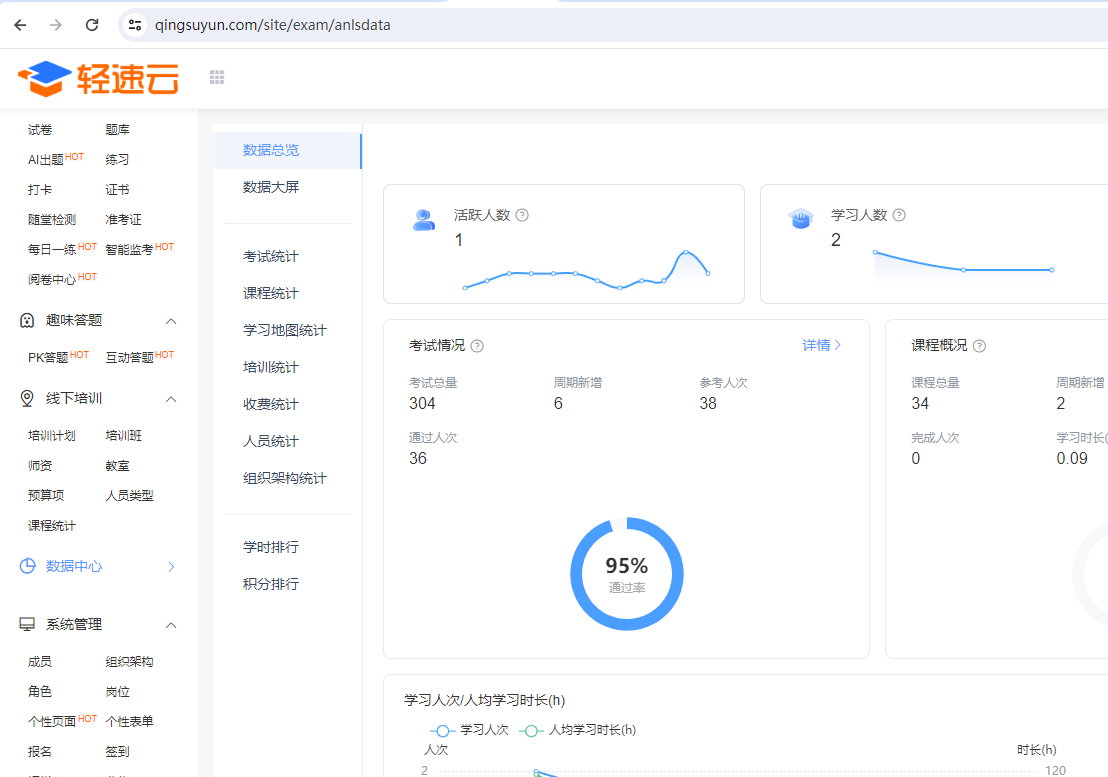Toggle 人均学习时长(h) legend series
The image size is (1108, 777).
click(x=579, y=730)
